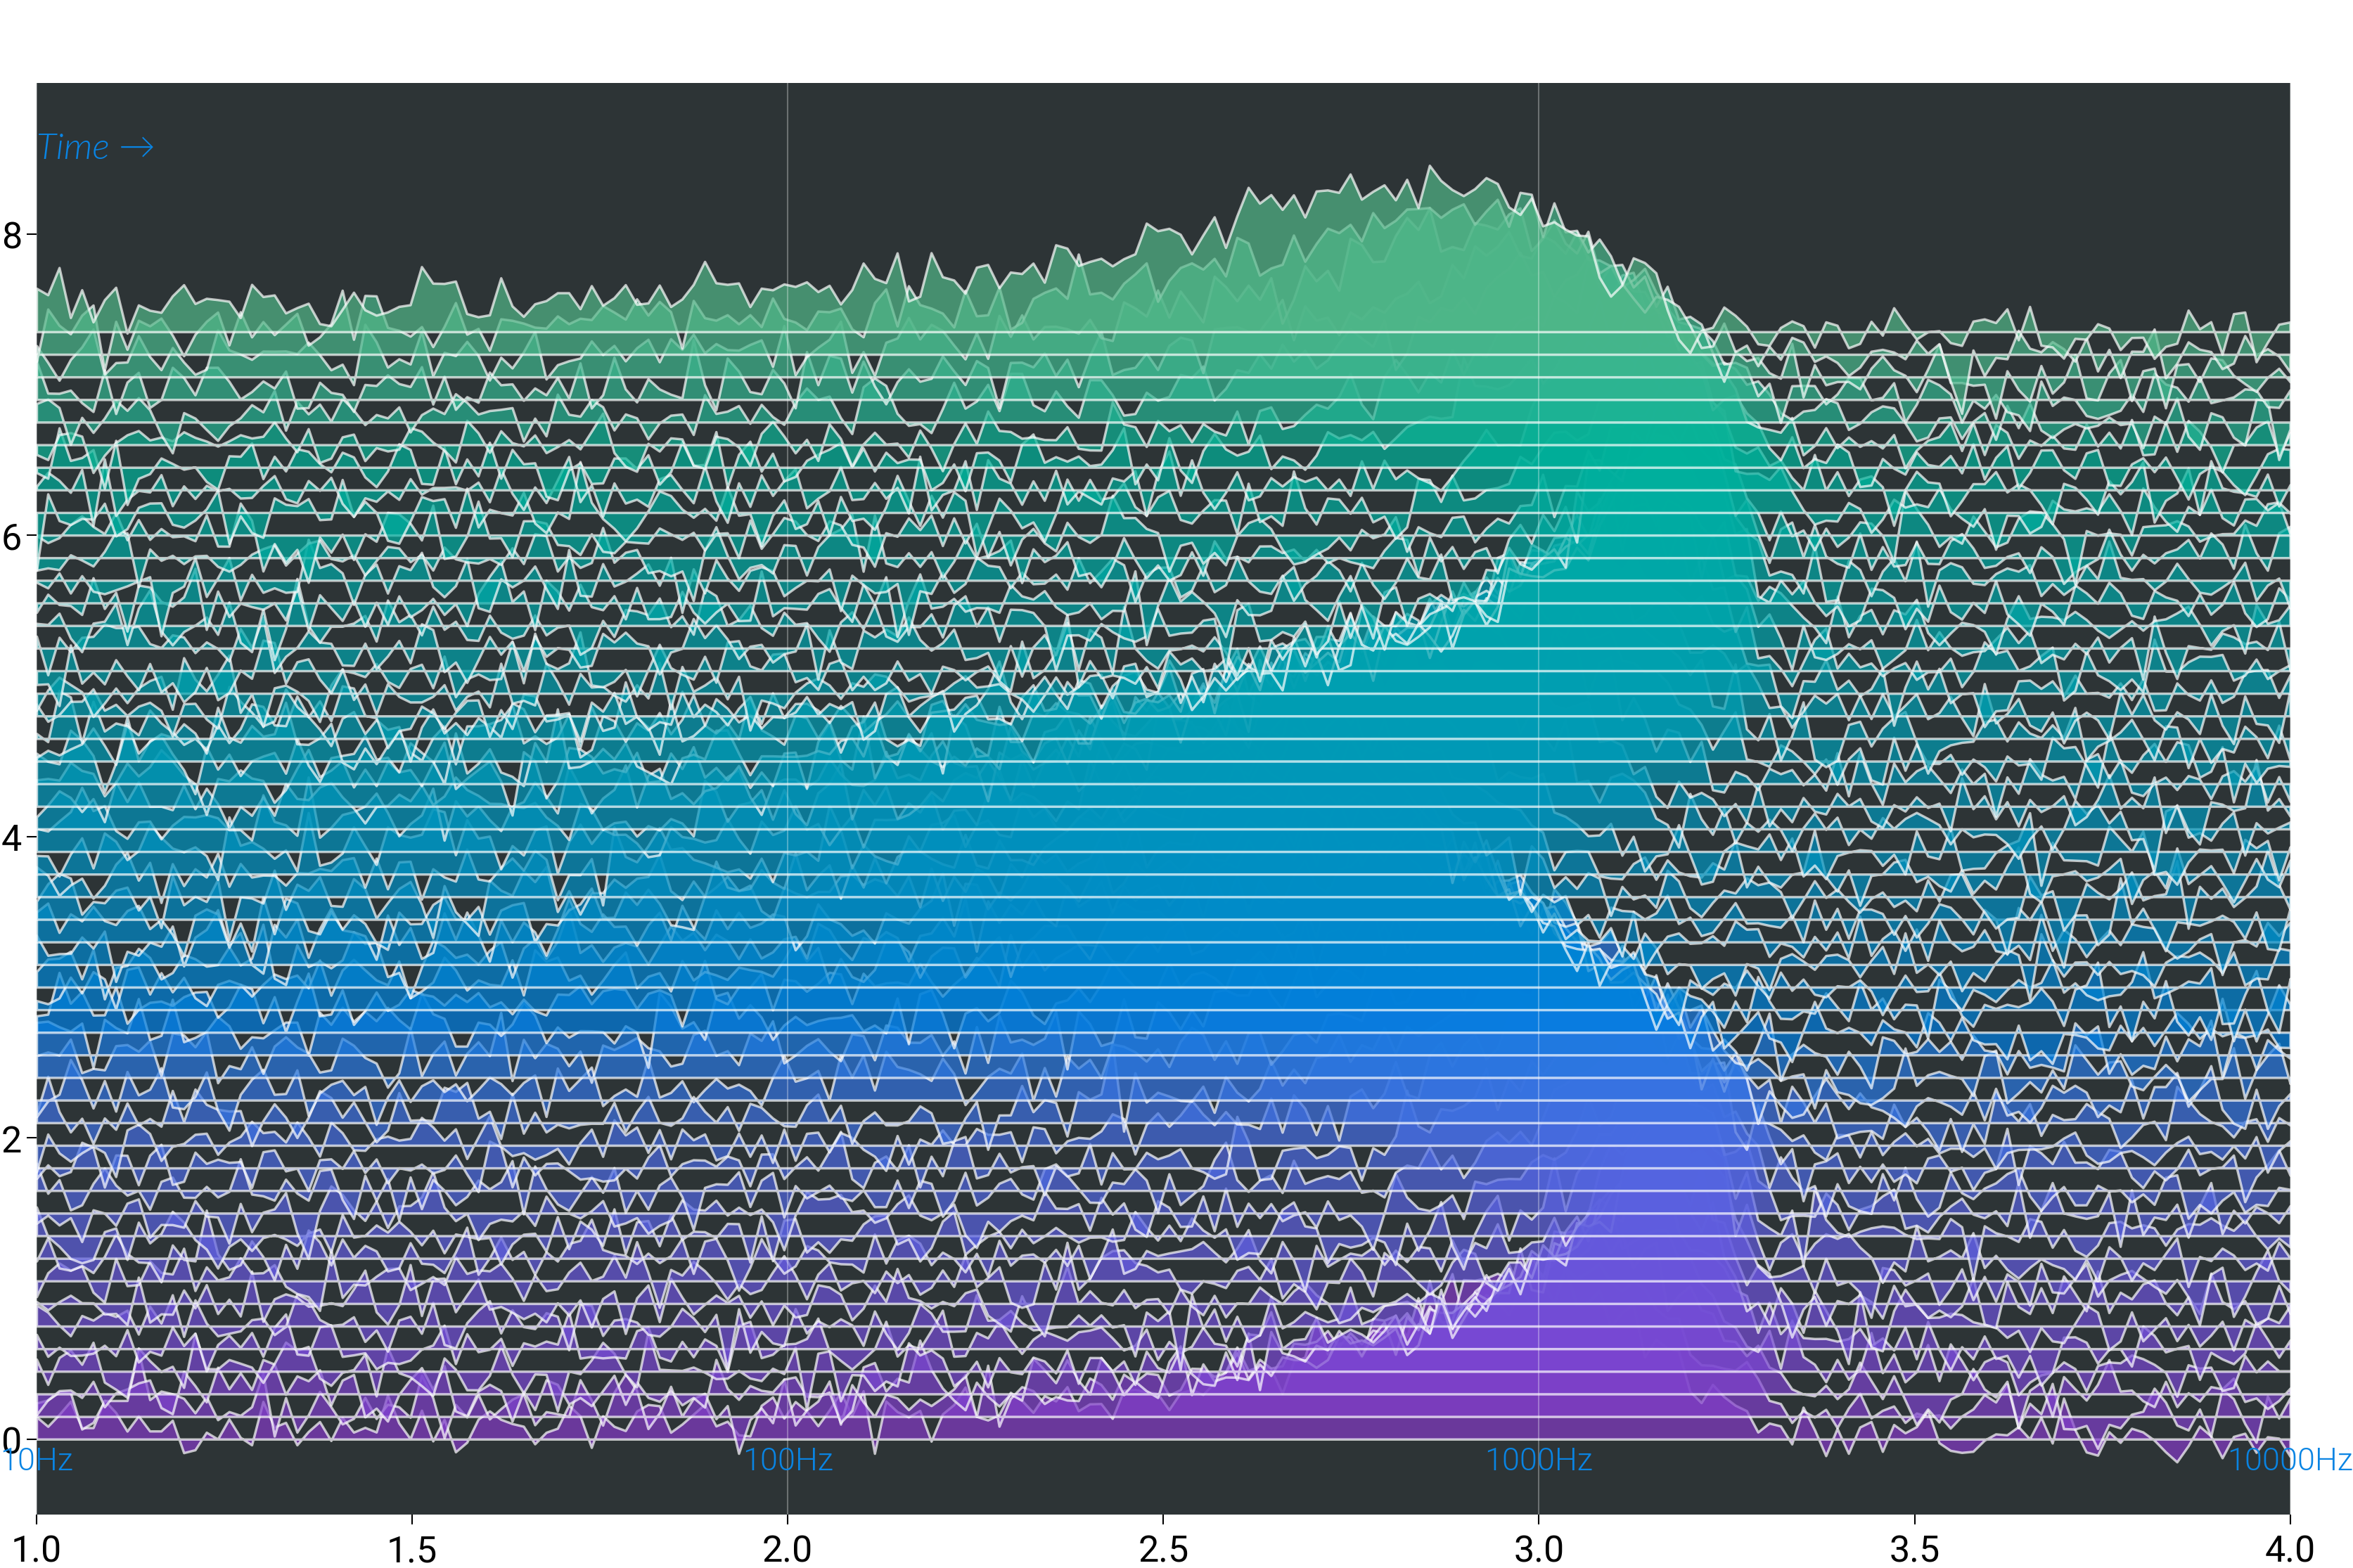
Task: Select y-axis tick label 4
Action: click(x=12, y=838)
